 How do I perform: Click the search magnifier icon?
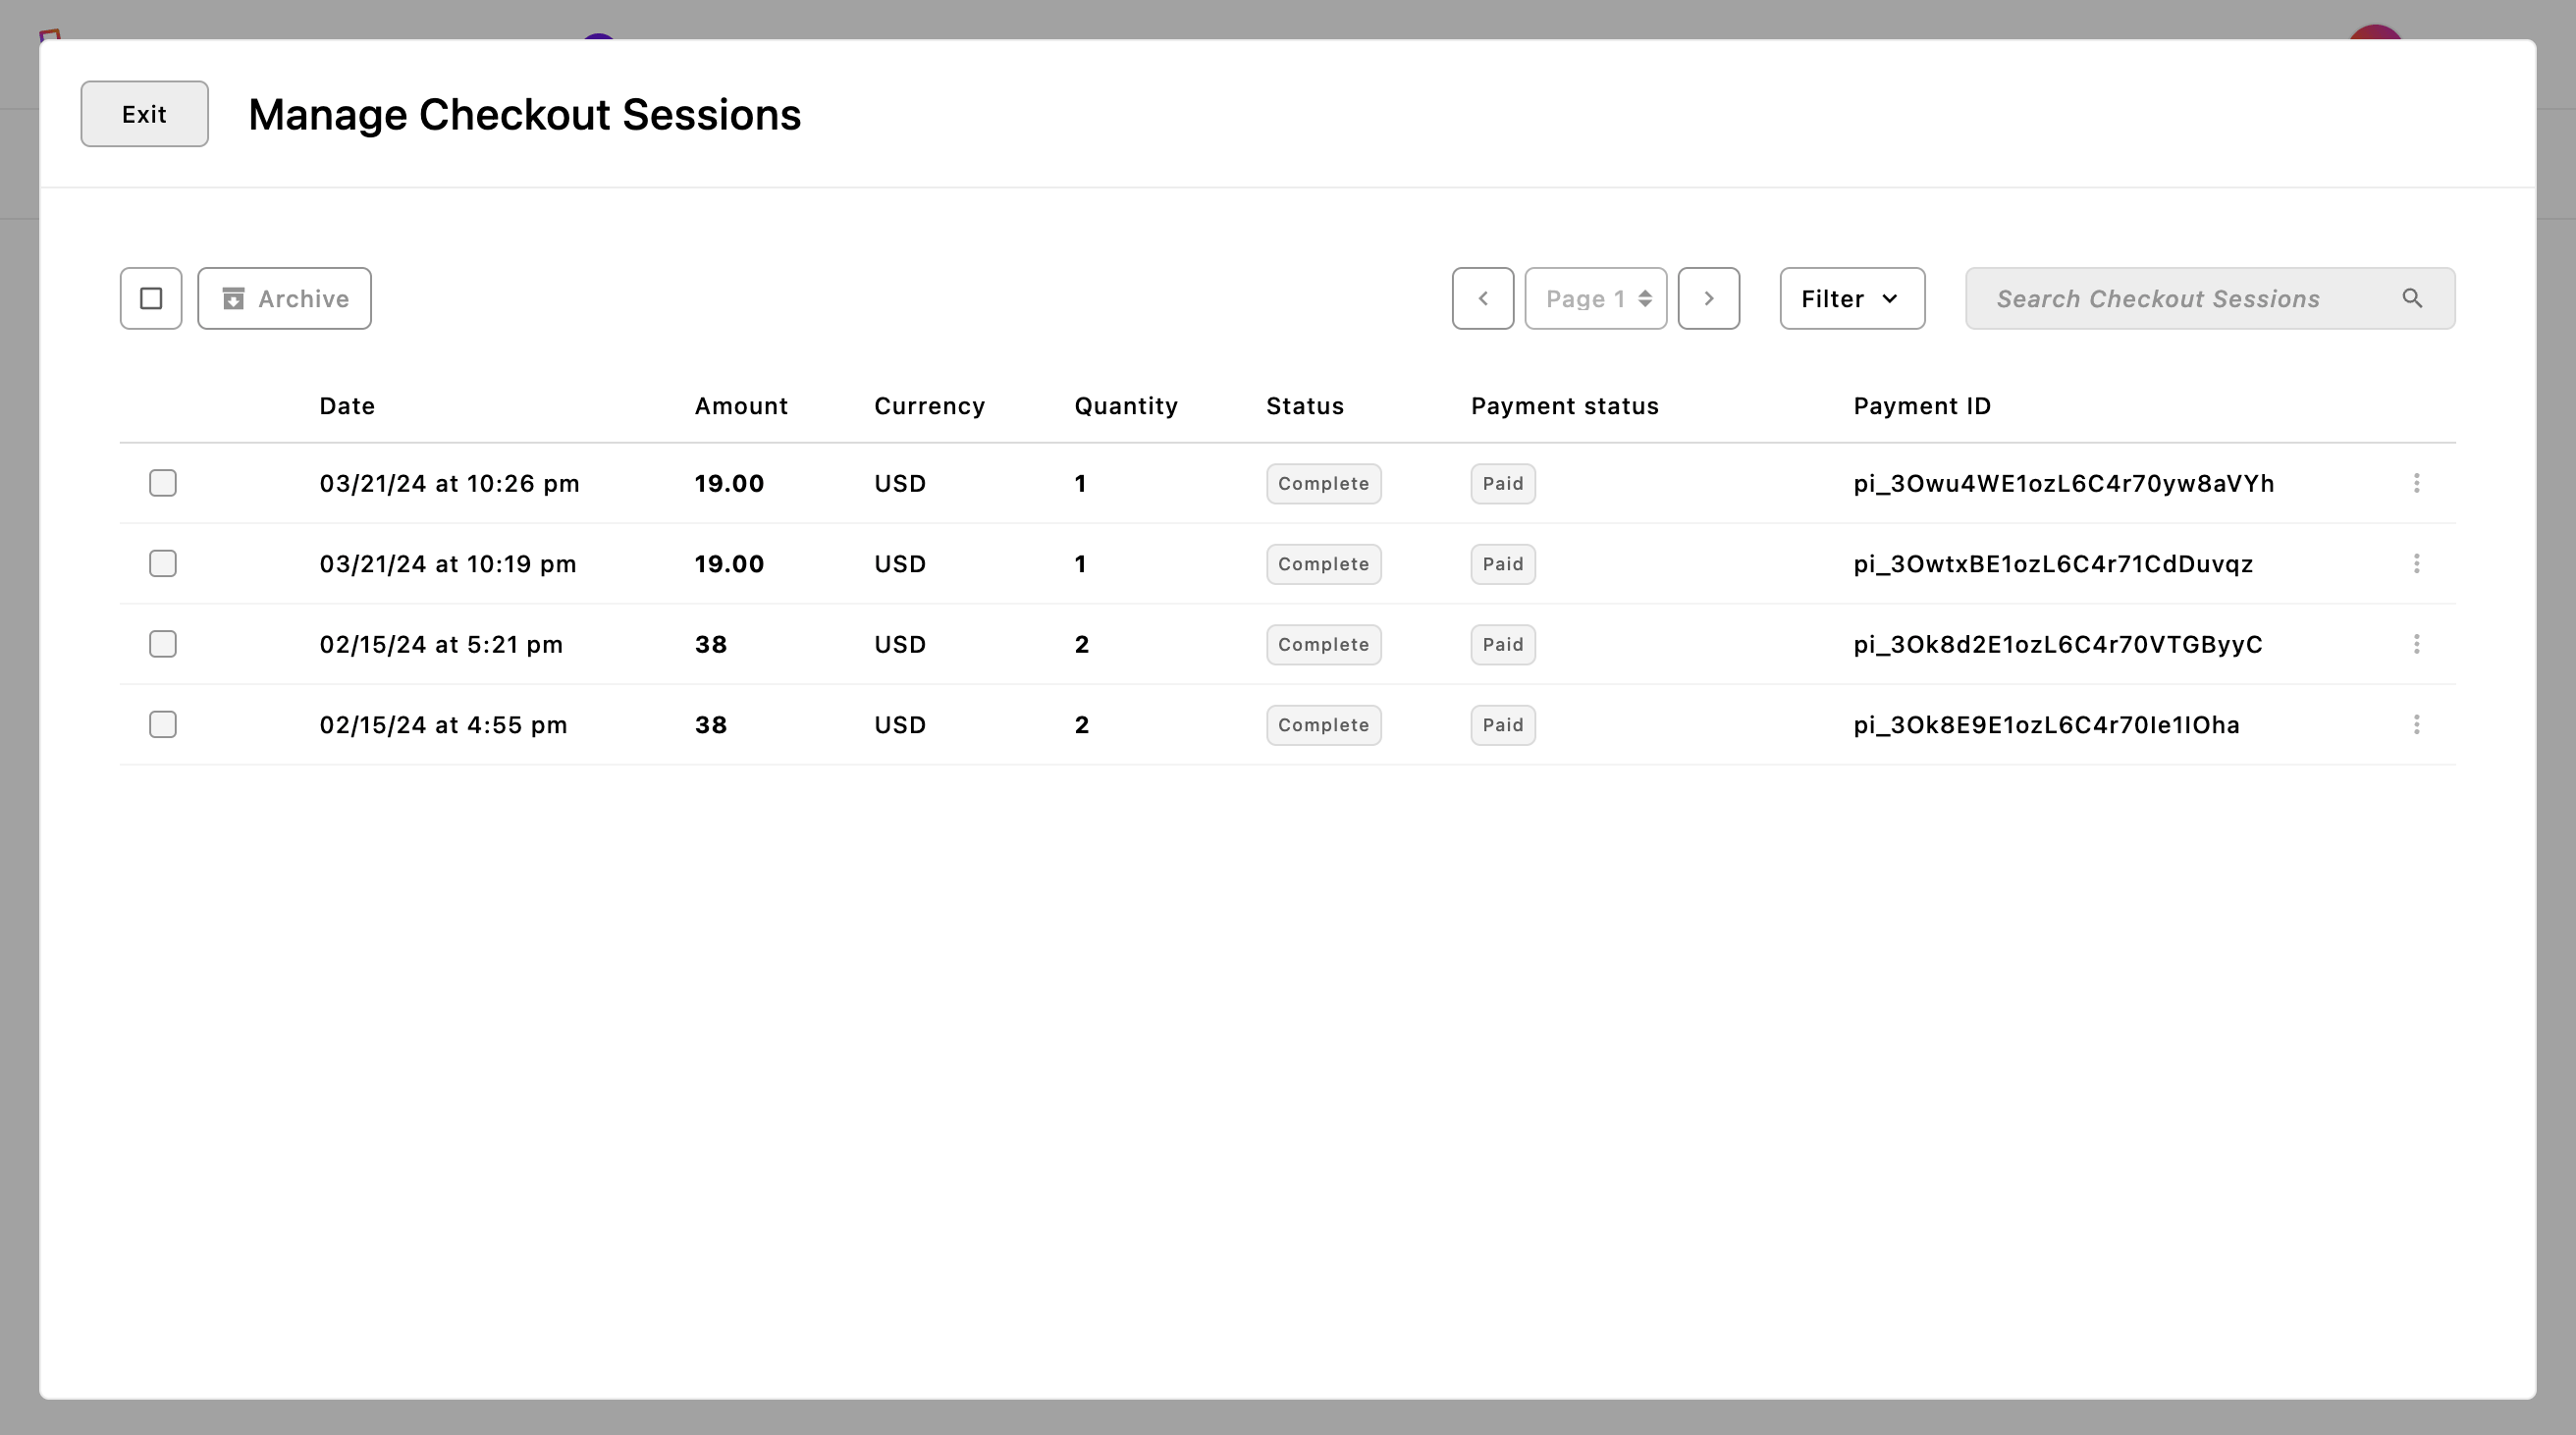2412,298
